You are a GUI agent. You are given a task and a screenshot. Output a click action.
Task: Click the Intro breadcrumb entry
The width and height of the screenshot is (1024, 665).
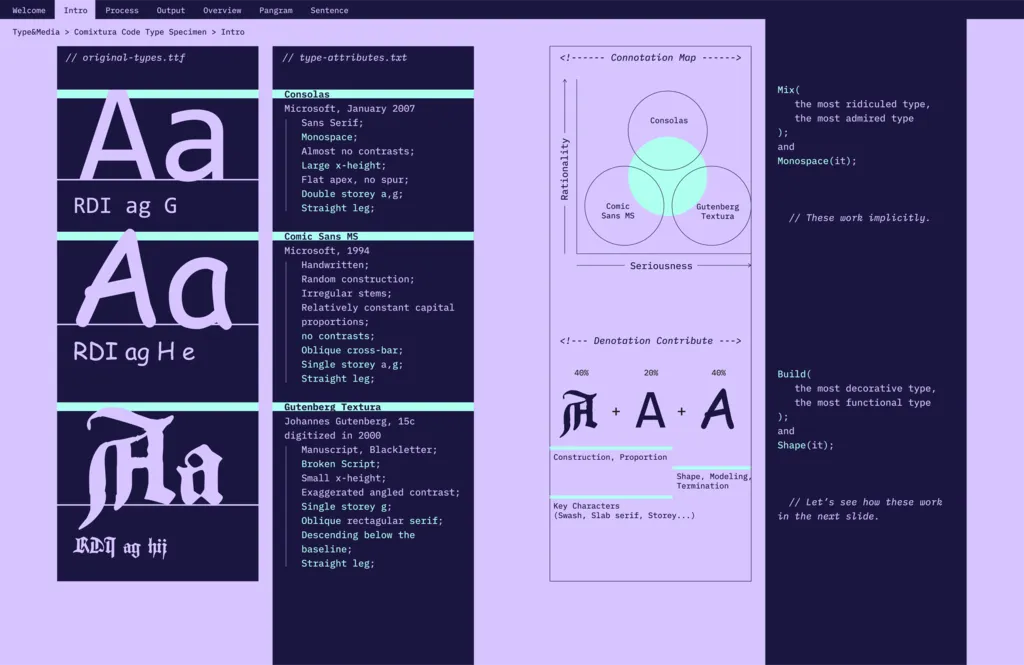(232, 31)
